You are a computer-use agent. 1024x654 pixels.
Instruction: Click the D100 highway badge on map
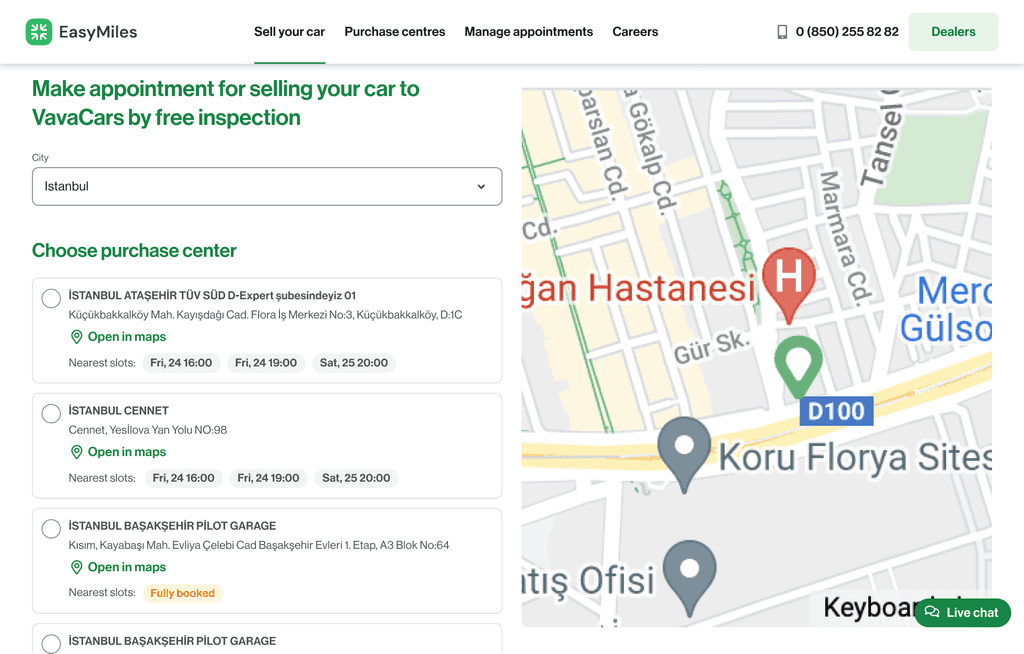click(836, 411)
